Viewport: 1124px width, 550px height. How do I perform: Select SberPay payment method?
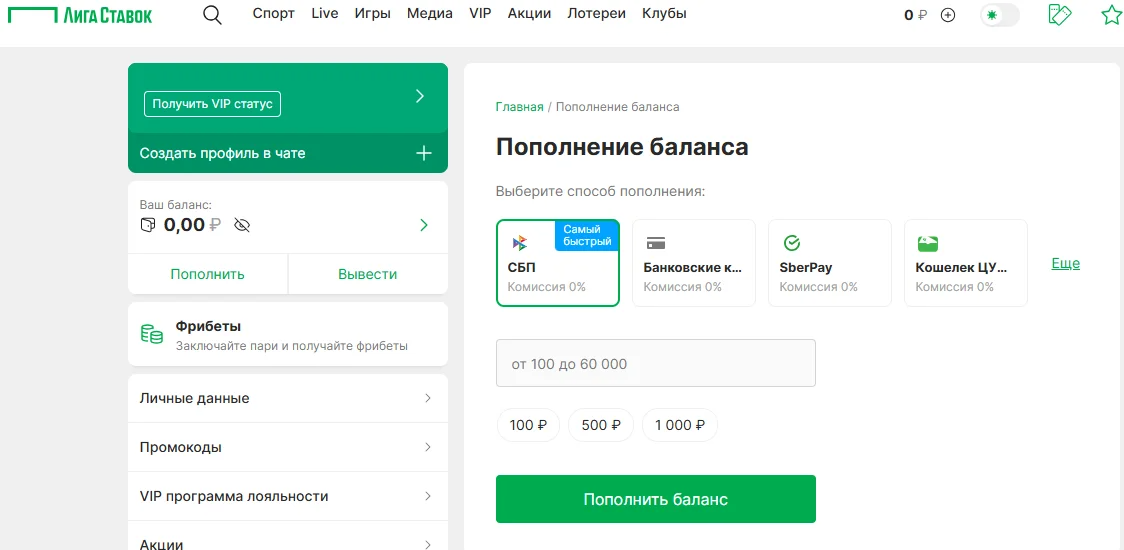coord(830,263)
